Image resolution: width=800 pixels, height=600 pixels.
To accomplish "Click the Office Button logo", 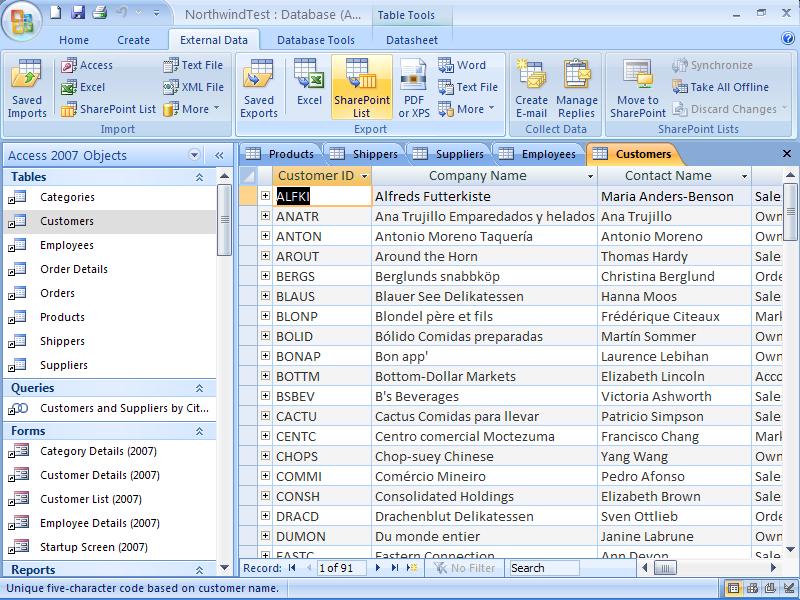I will [21, 21].
